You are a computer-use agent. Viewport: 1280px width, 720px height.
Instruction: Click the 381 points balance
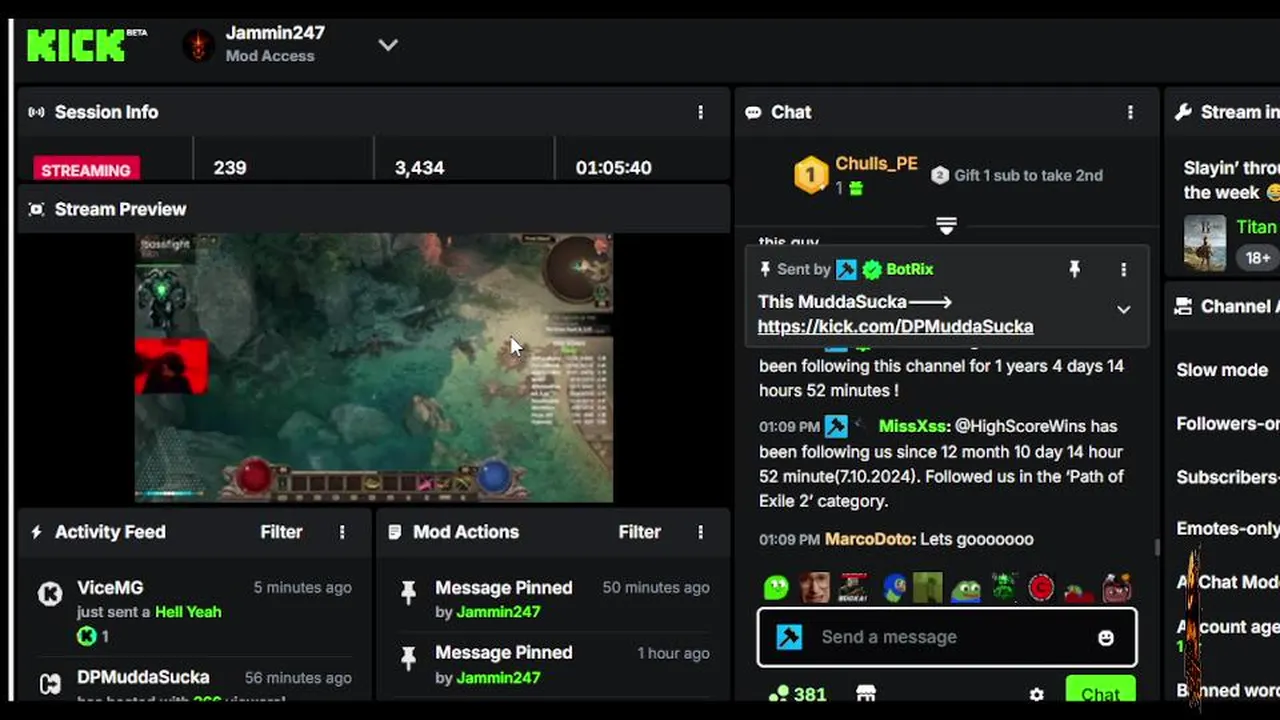click(796, 694)
